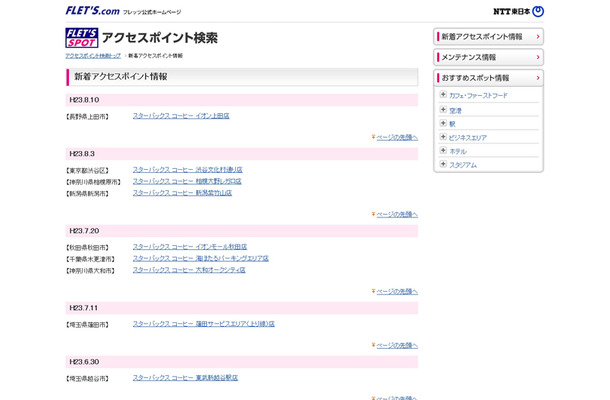The image size is (610, 400).
Task: Open the FLET'S.com home logo
Action: click(92, 11)
